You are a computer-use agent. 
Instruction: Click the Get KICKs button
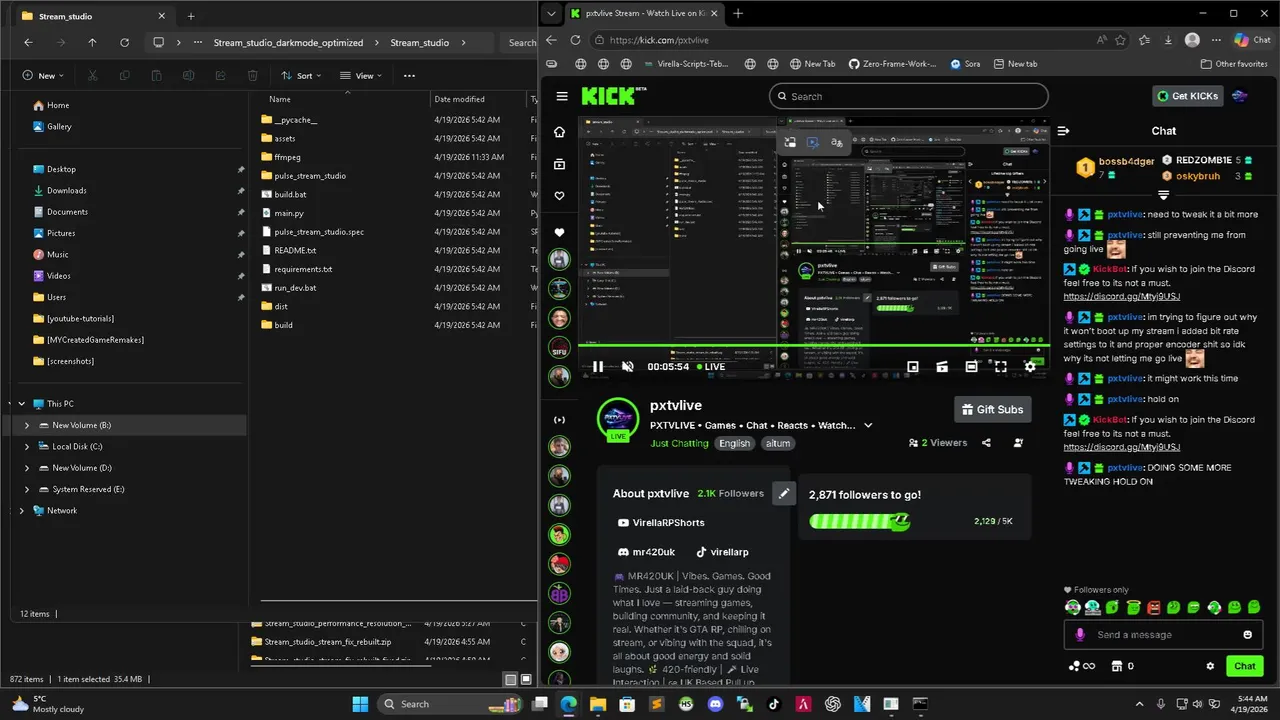1188,96
